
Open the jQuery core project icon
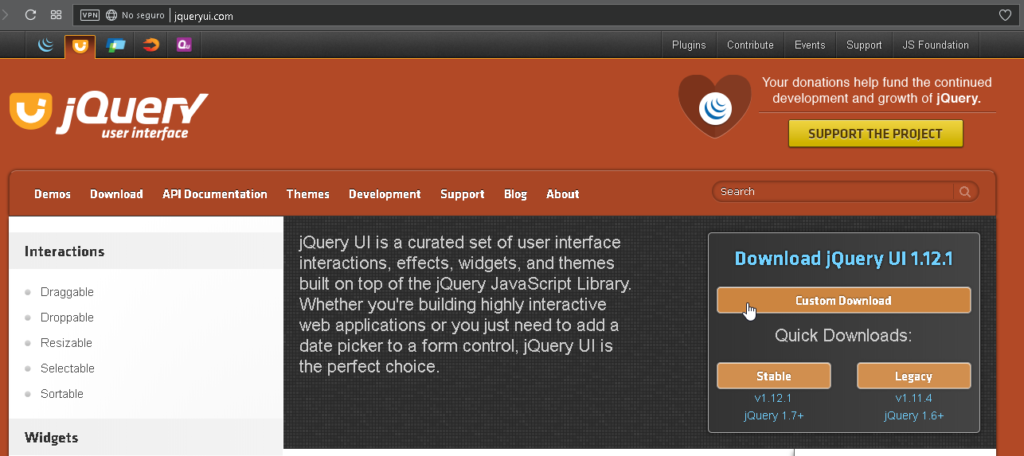click(46, 45)
